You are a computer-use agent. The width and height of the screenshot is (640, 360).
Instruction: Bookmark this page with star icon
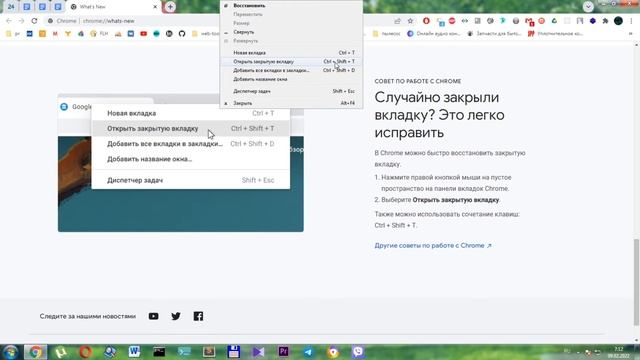tap(410, 21)
